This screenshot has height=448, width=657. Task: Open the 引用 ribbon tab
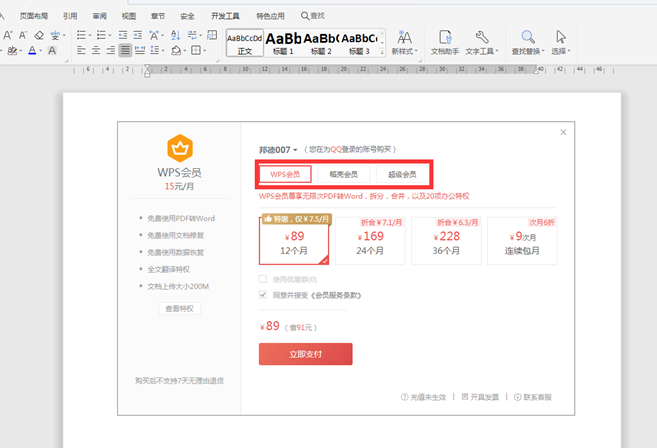pyautogui.click(x=70, y=16)
